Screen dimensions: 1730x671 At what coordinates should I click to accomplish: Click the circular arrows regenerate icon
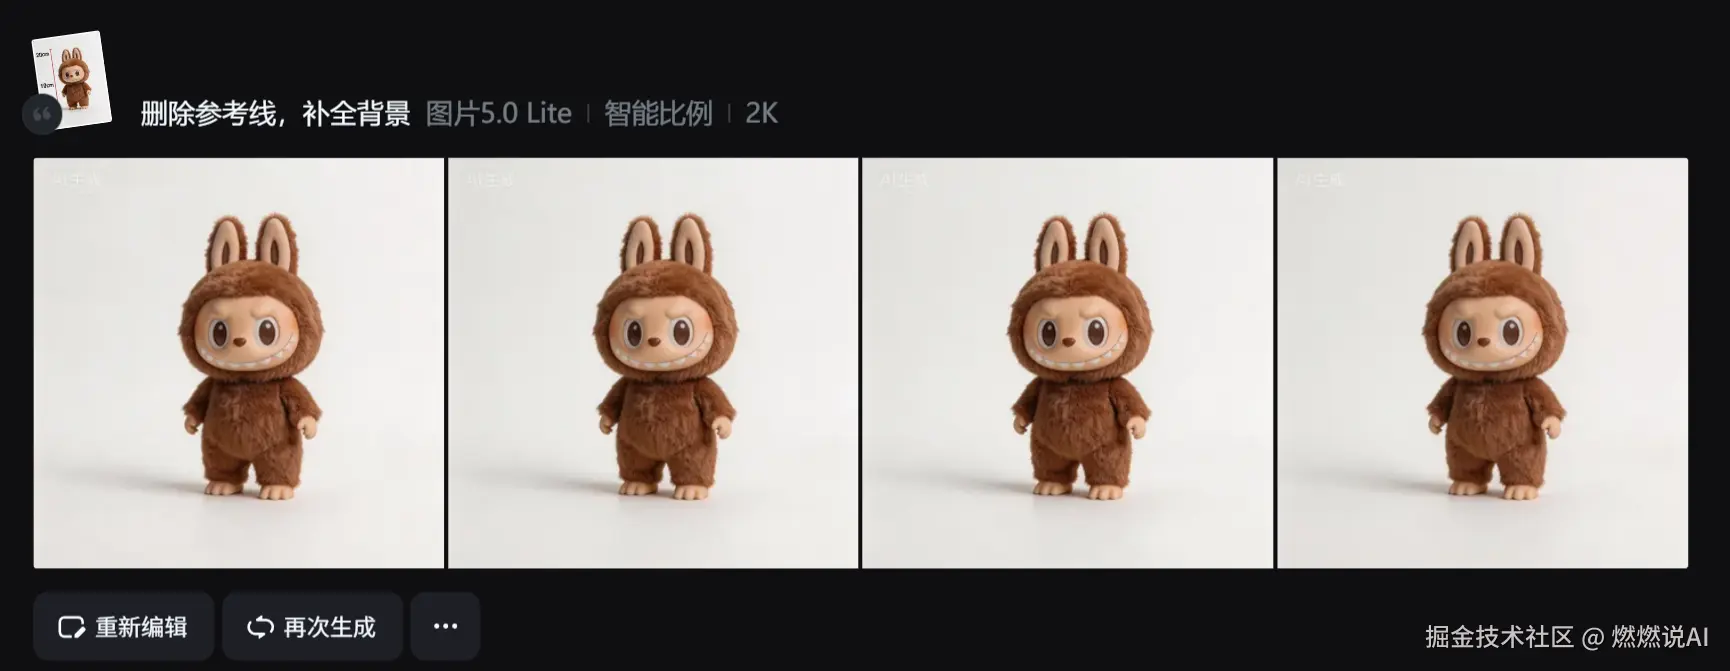click(x=260, y=627)
